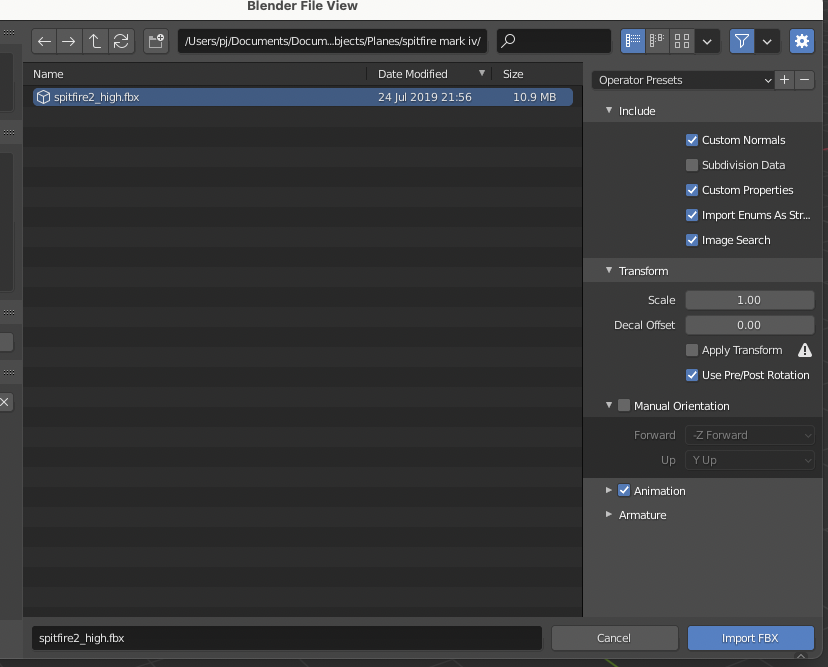
Task: Click the Import FBX button
Action: tap(750, 638)
